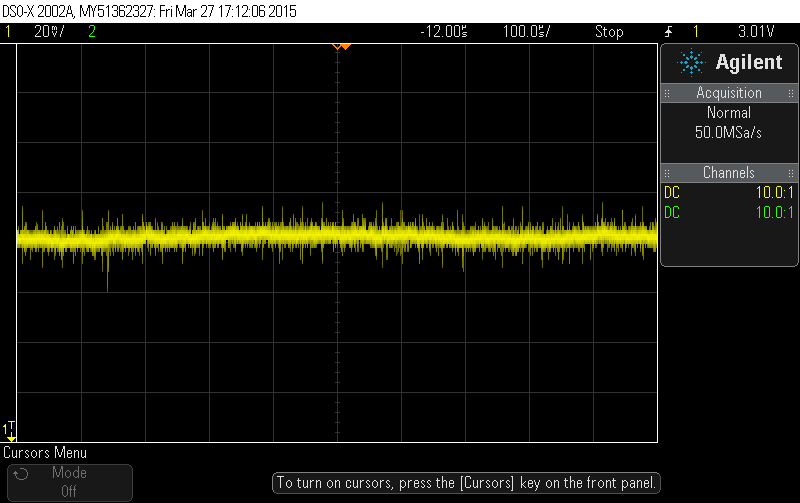800x503 pixels.
Task: Click the channel 1 ground level marker
Action: (x=9, y=431)
